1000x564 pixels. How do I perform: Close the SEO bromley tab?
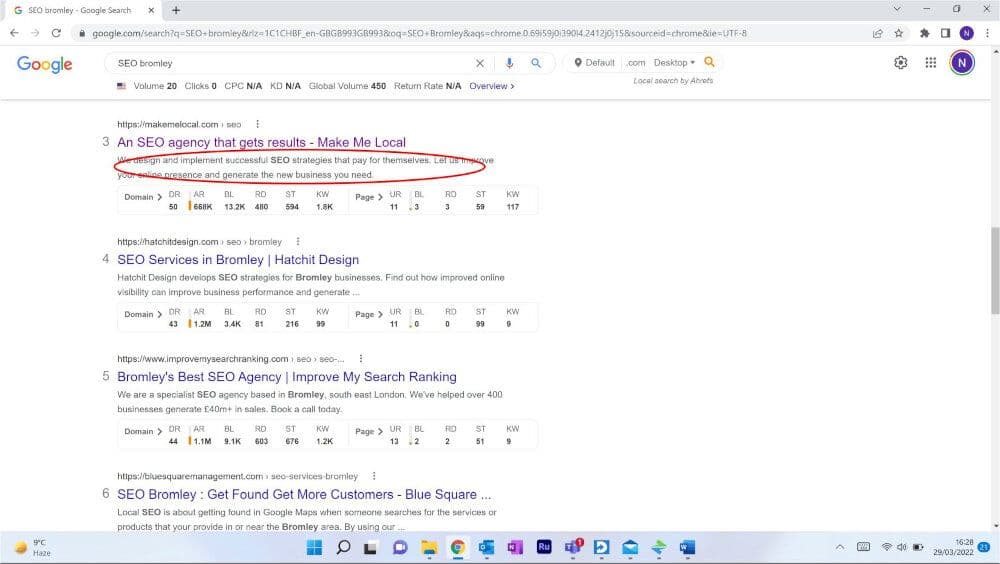[x=151, y=10]
